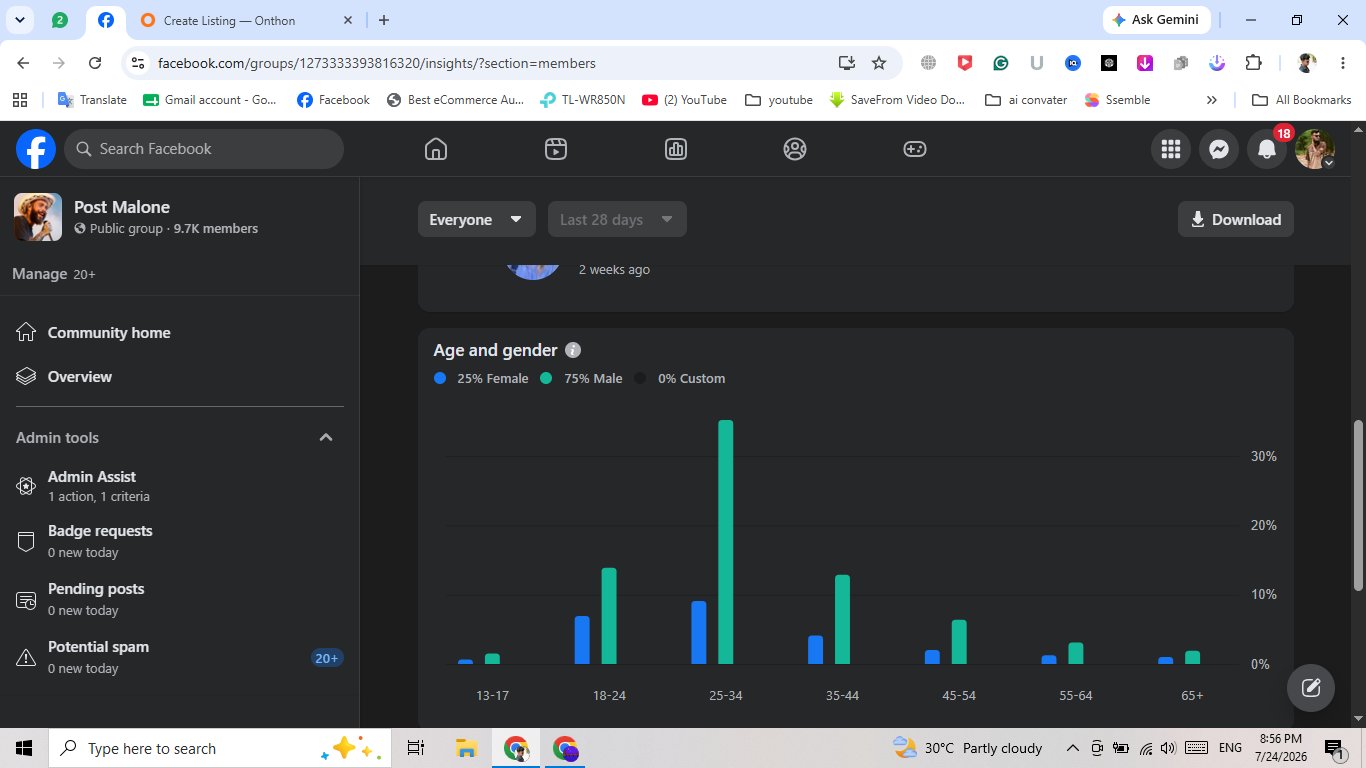Viewport: 1366px width, 768px height.
Task: Switch to the green tab with 2 badge
Action: (60, 20)
